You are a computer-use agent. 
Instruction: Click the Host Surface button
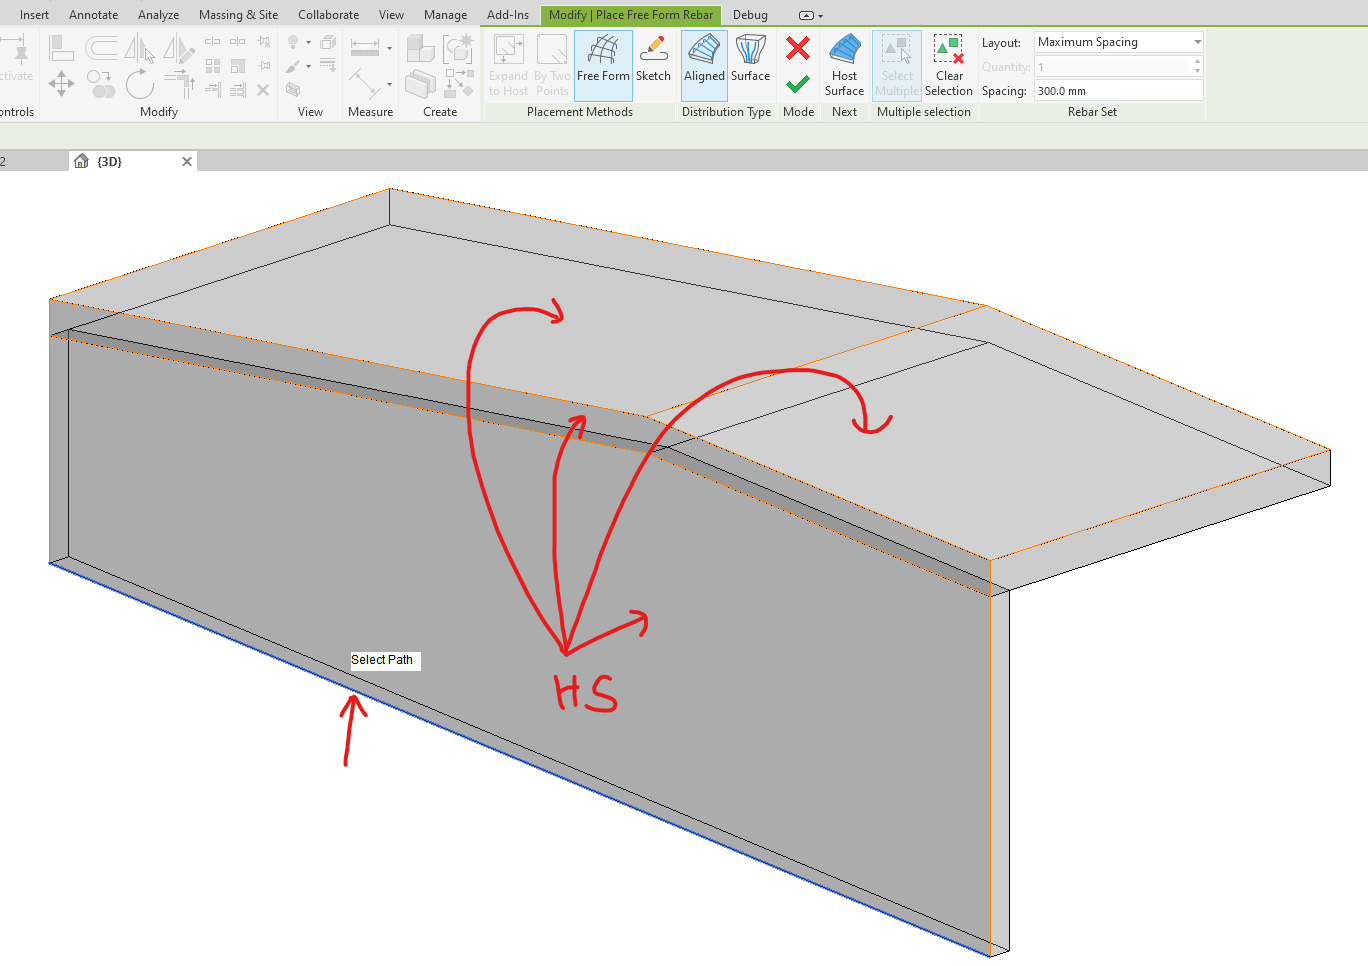[844, 65]
